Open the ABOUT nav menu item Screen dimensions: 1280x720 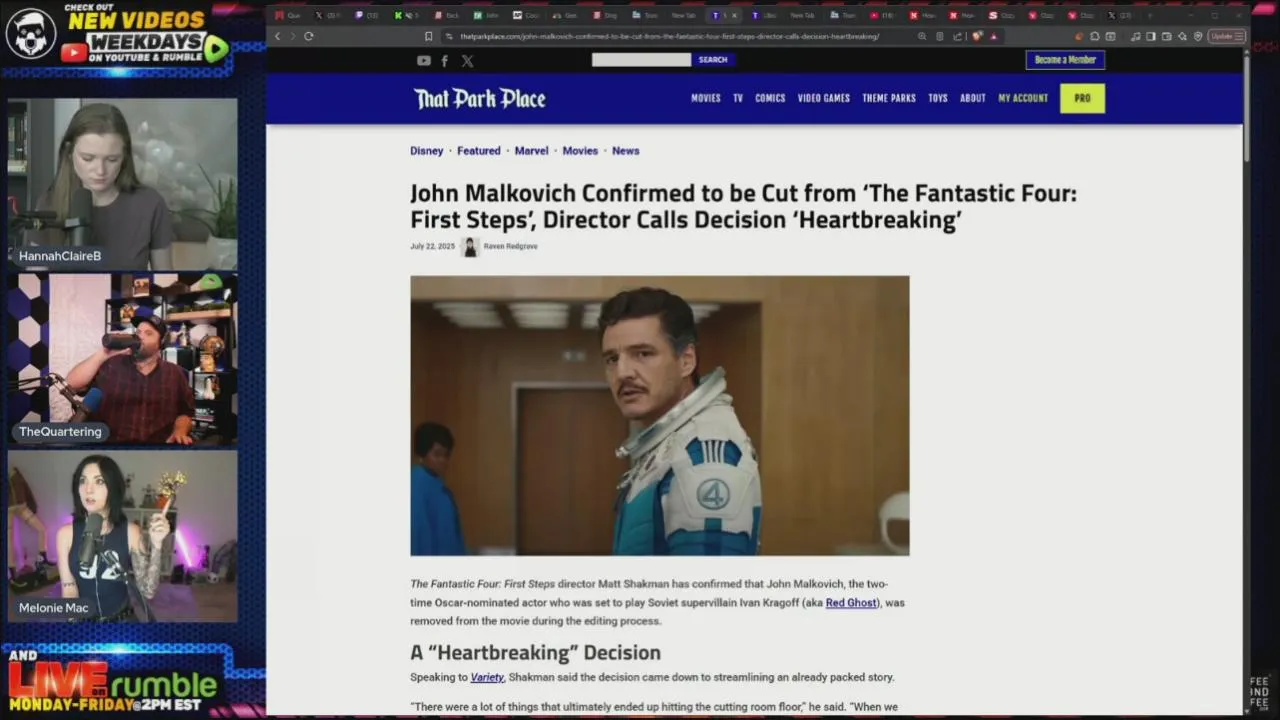[973, 98]
